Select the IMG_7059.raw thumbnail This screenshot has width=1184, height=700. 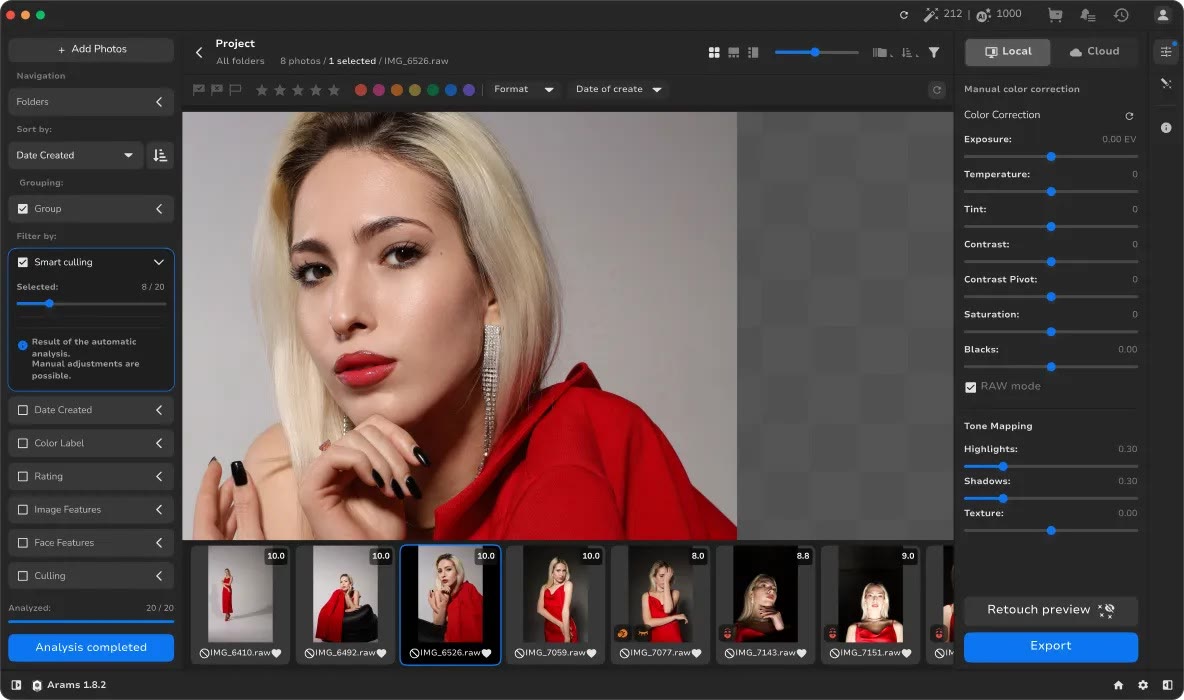click(555, 604)
